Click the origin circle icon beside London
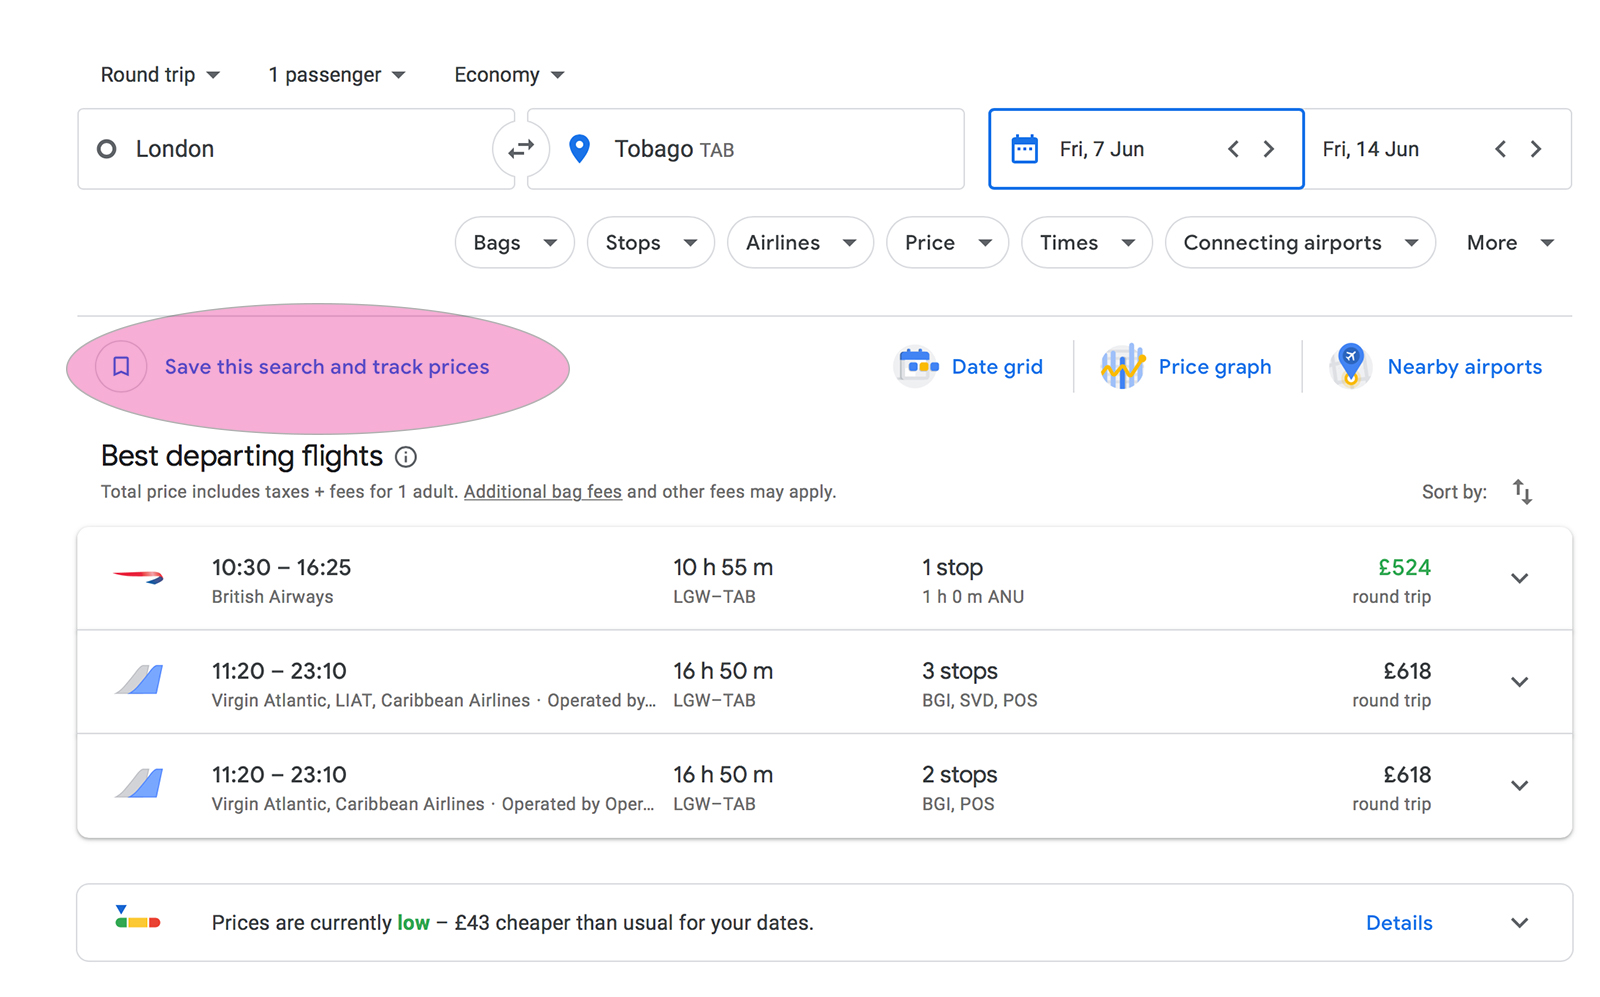 coord(107,149)
